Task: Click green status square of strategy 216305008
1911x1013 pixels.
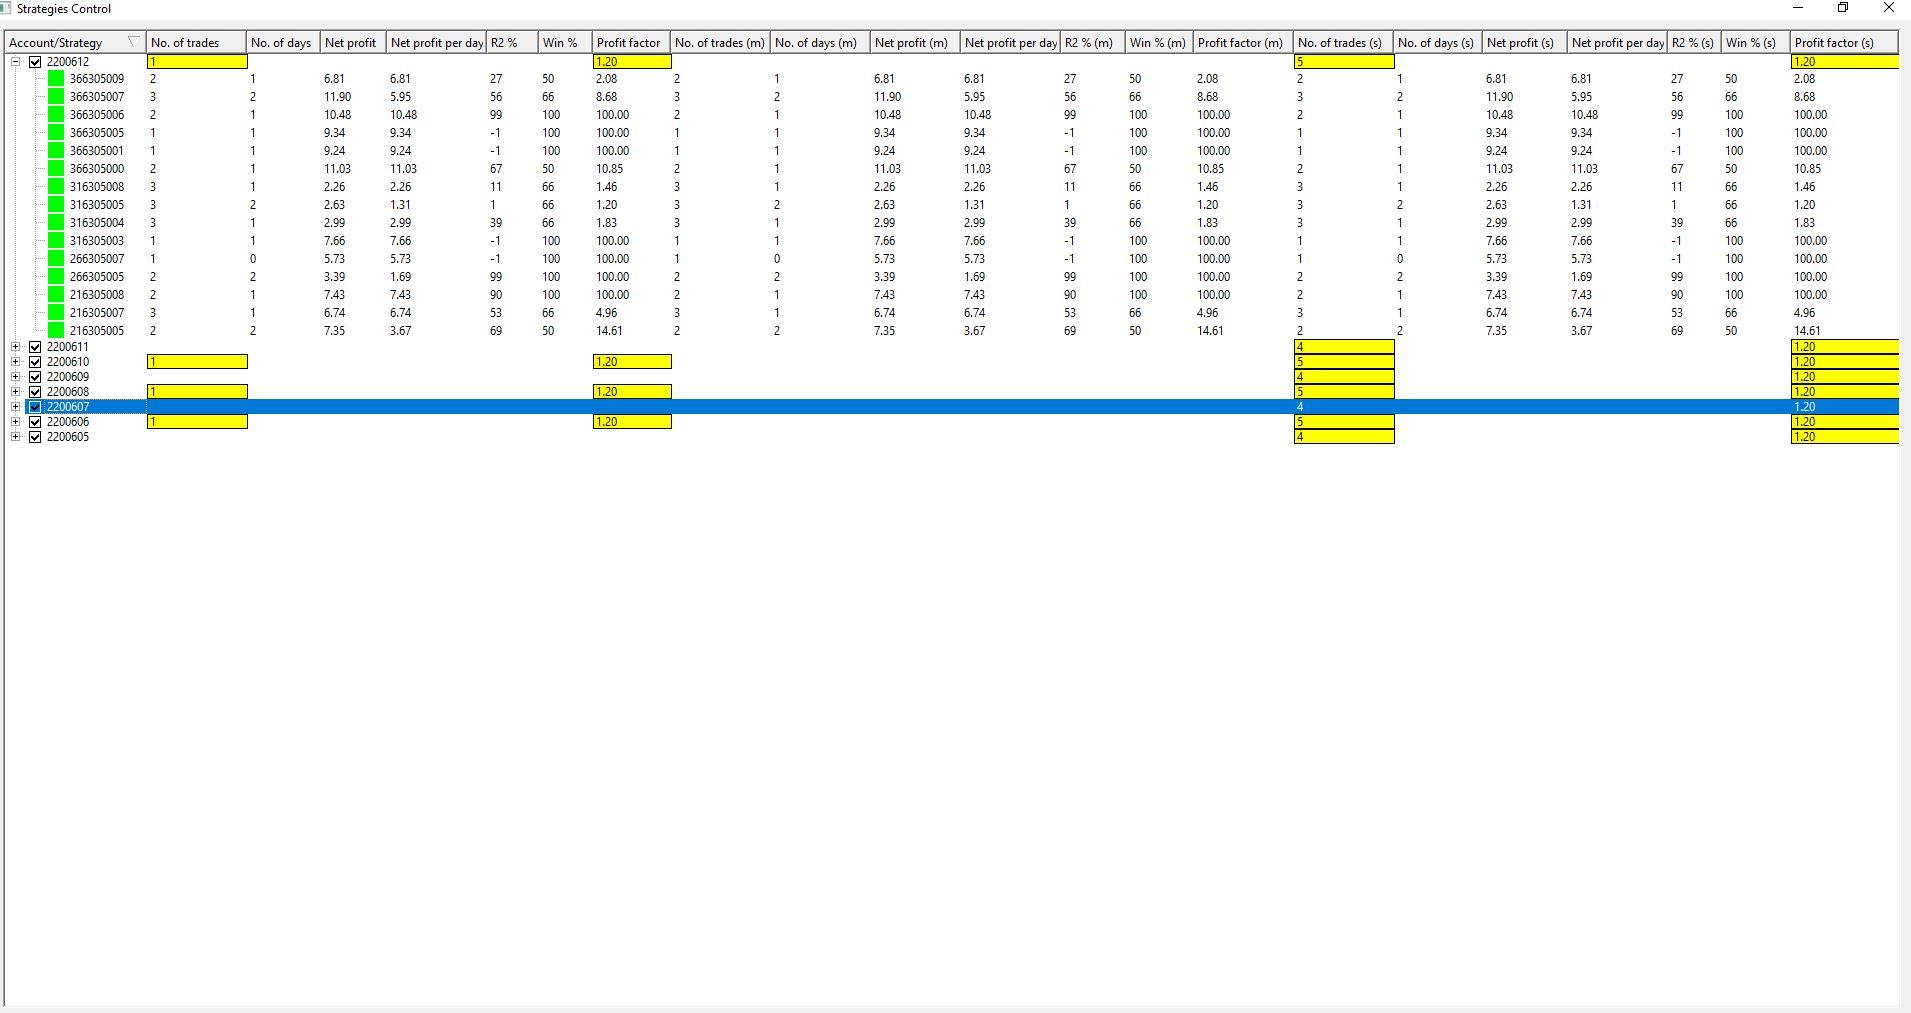Action: coord(56,295)
